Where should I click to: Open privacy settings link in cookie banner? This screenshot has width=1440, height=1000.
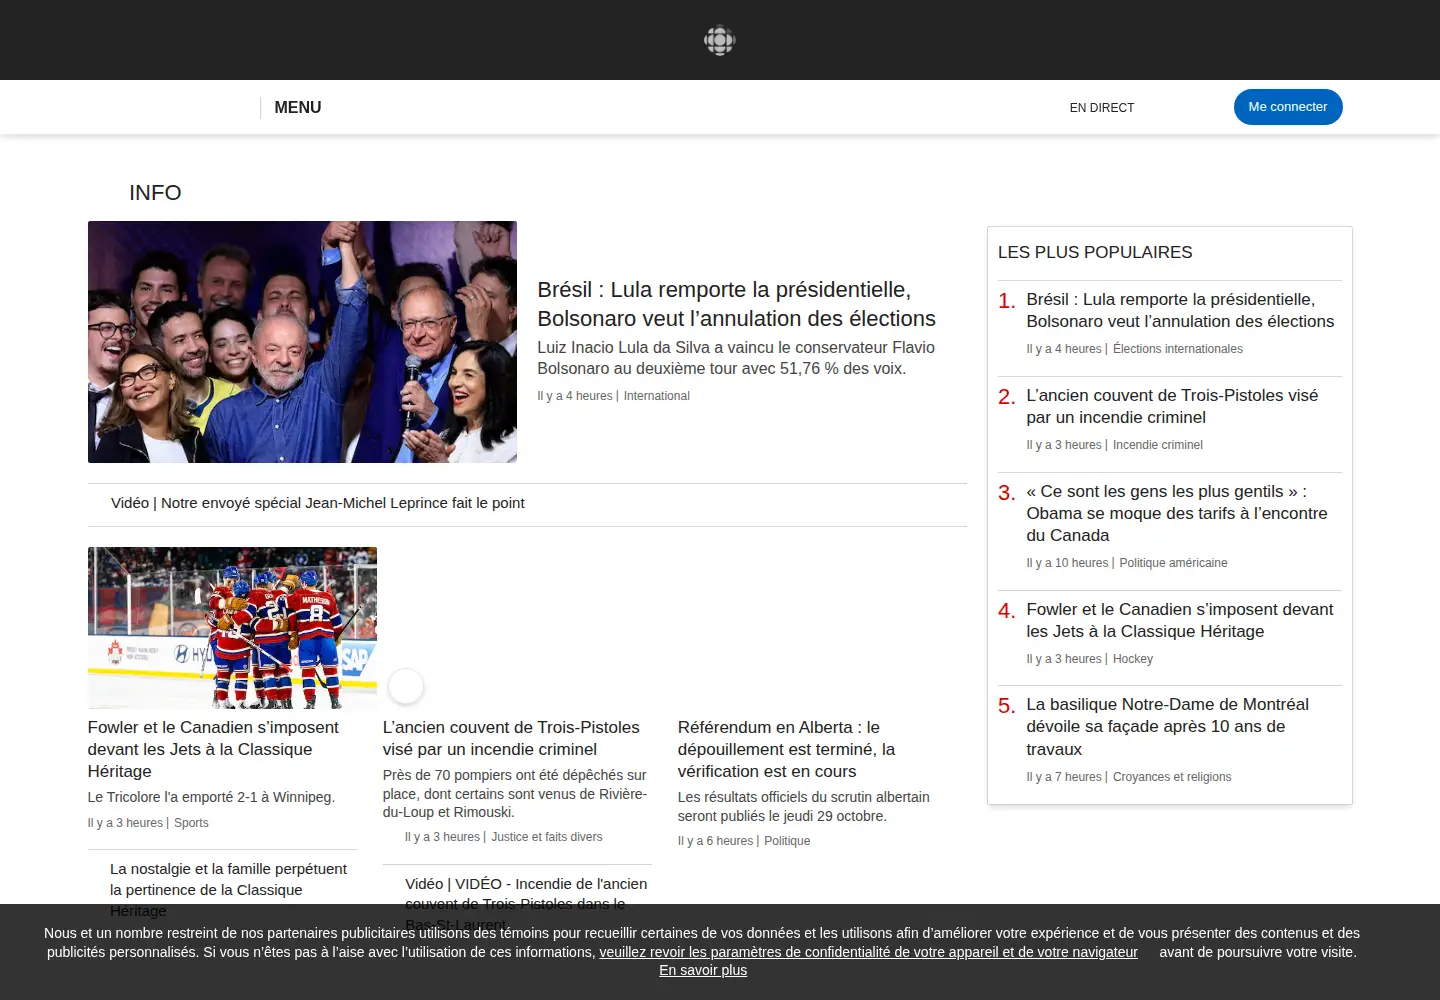coord(868,952)
